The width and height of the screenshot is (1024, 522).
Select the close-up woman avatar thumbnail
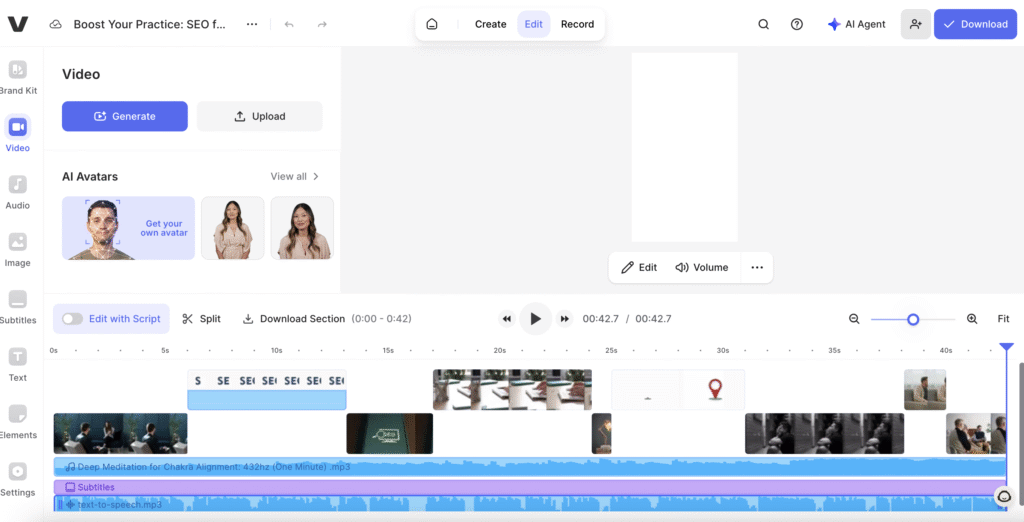coord(302,228)
